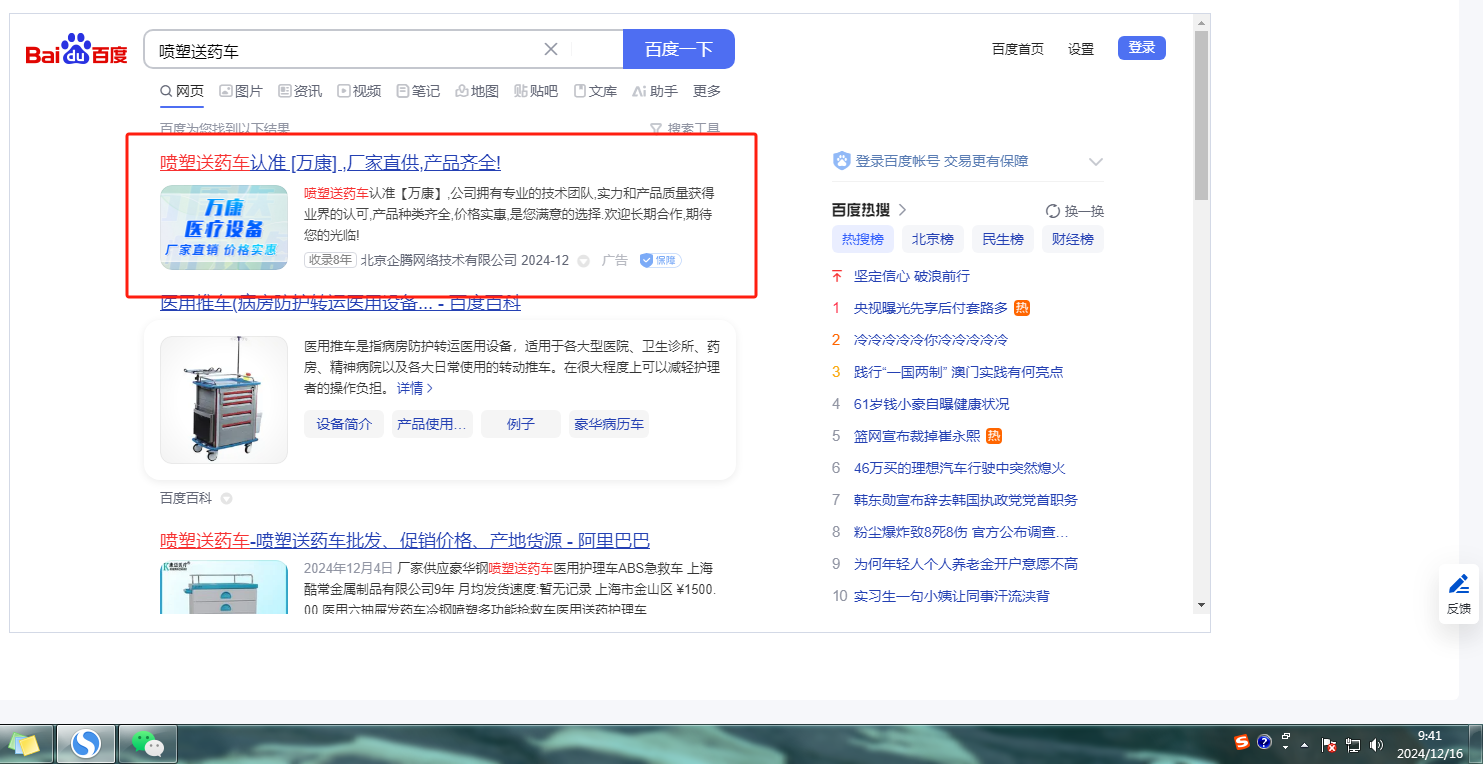Viewport: 1483px width, 764px height.
Task: Open the 阿里巴巴 喷塑送药车 result link
Action: tap(405, 541)
